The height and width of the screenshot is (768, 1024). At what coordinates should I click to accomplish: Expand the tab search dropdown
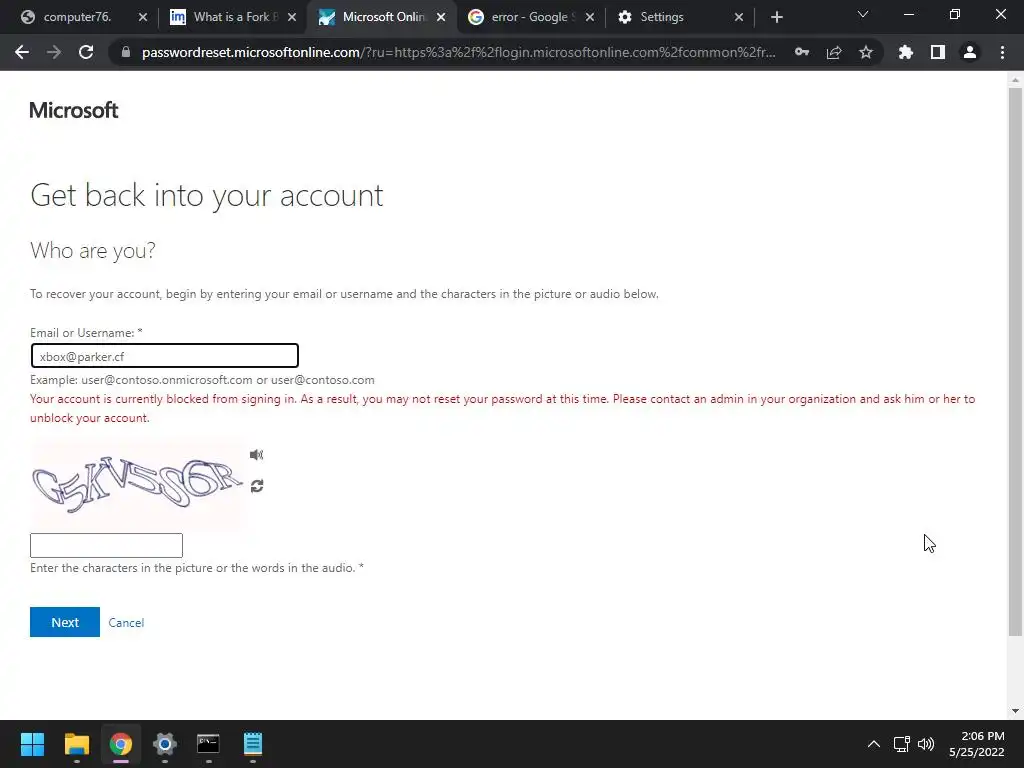point(863,14)
